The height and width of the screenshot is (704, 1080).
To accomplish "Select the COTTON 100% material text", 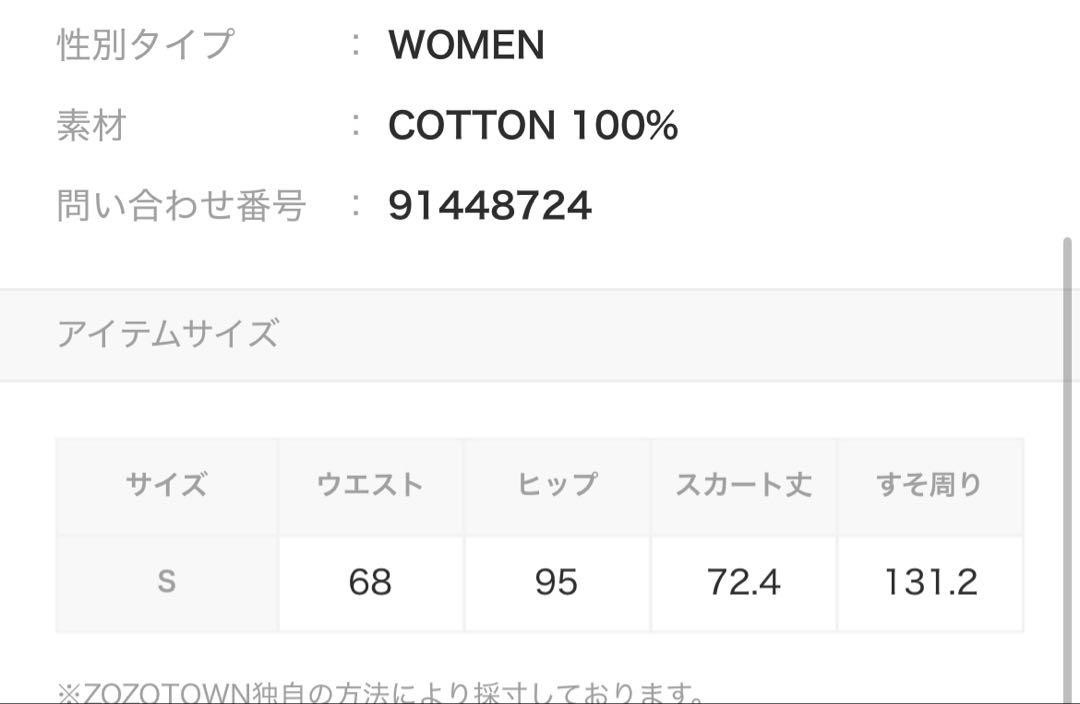I will pyautogui.click(x=532, y=125).
